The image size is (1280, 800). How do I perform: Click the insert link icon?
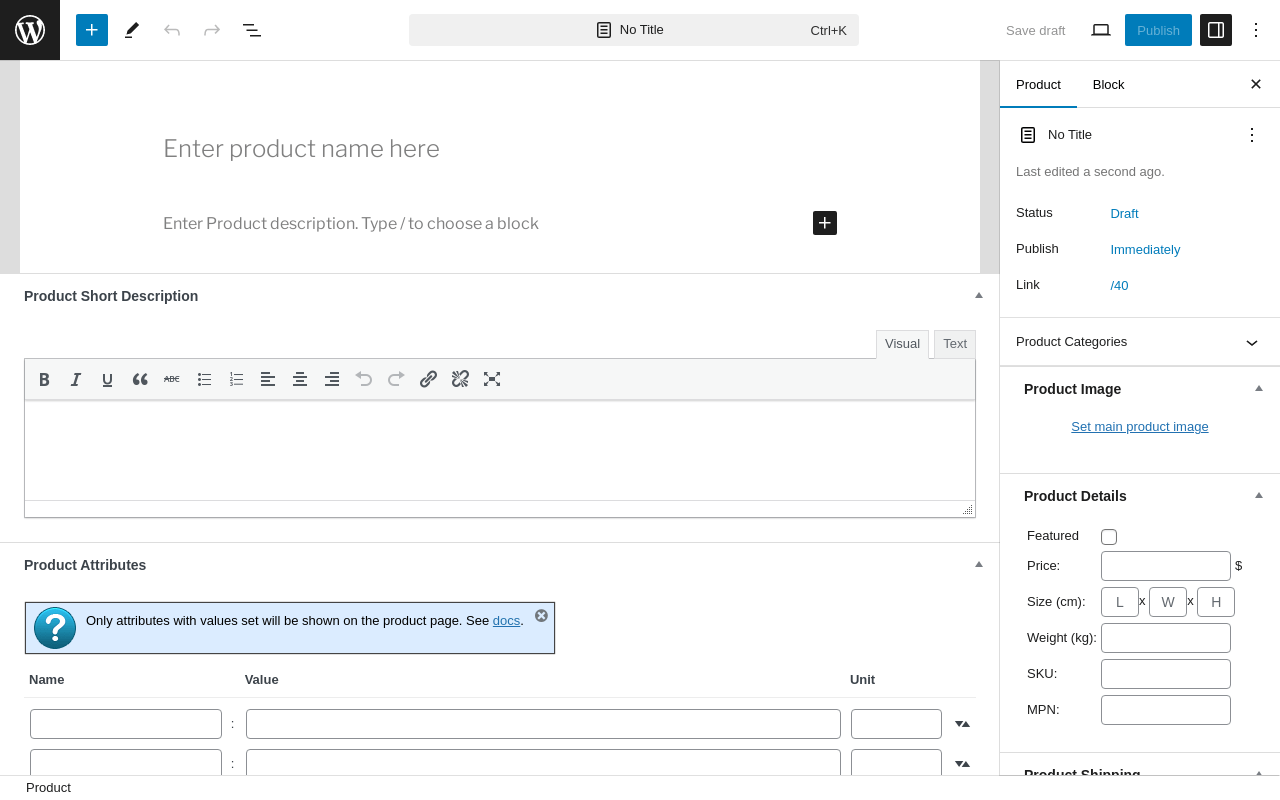[x=428, y=379]
